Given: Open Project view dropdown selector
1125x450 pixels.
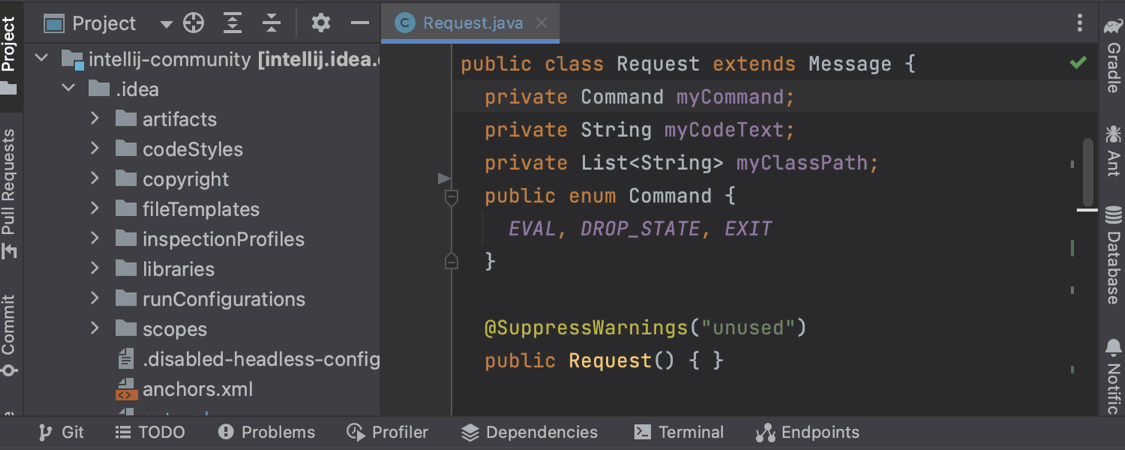Looking at the screenshot, I should [166, 23].
